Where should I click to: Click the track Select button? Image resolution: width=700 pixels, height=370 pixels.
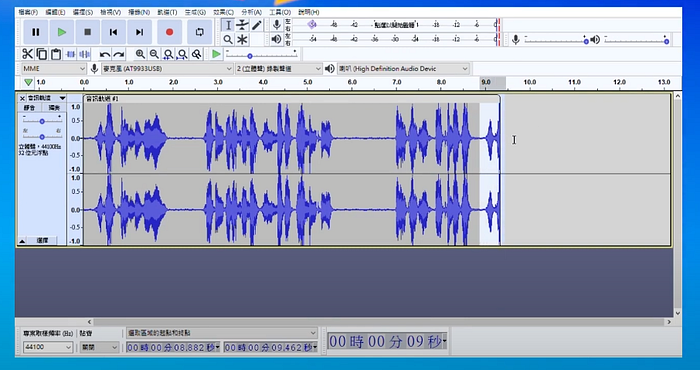(x=42, y=241)
